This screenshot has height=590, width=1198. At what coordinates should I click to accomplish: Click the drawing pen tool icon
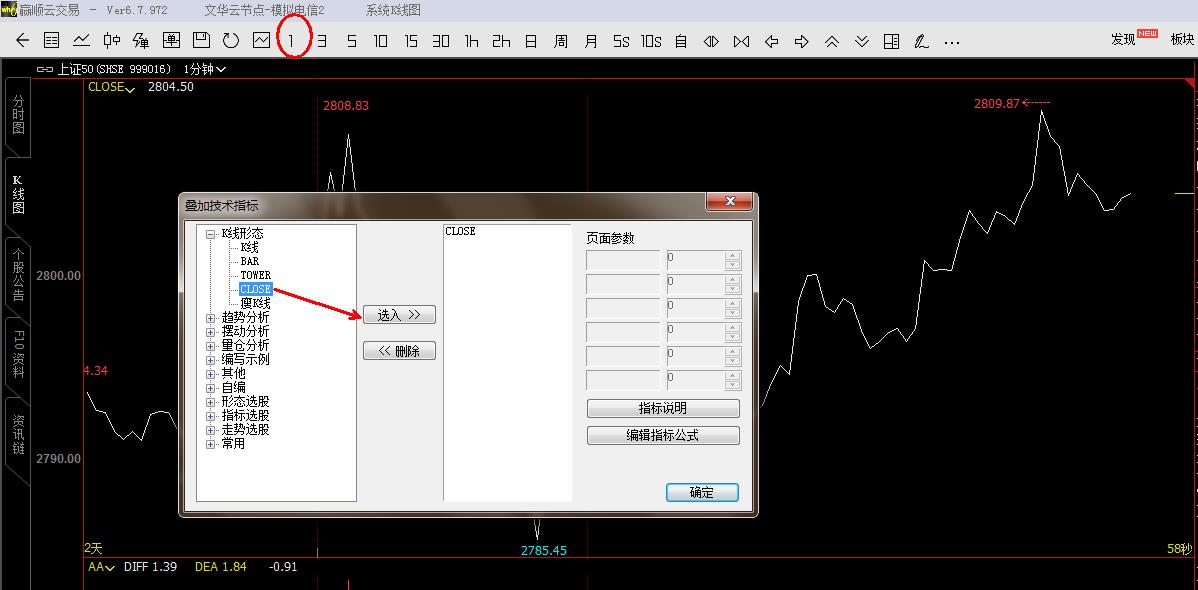click(921, 41)
